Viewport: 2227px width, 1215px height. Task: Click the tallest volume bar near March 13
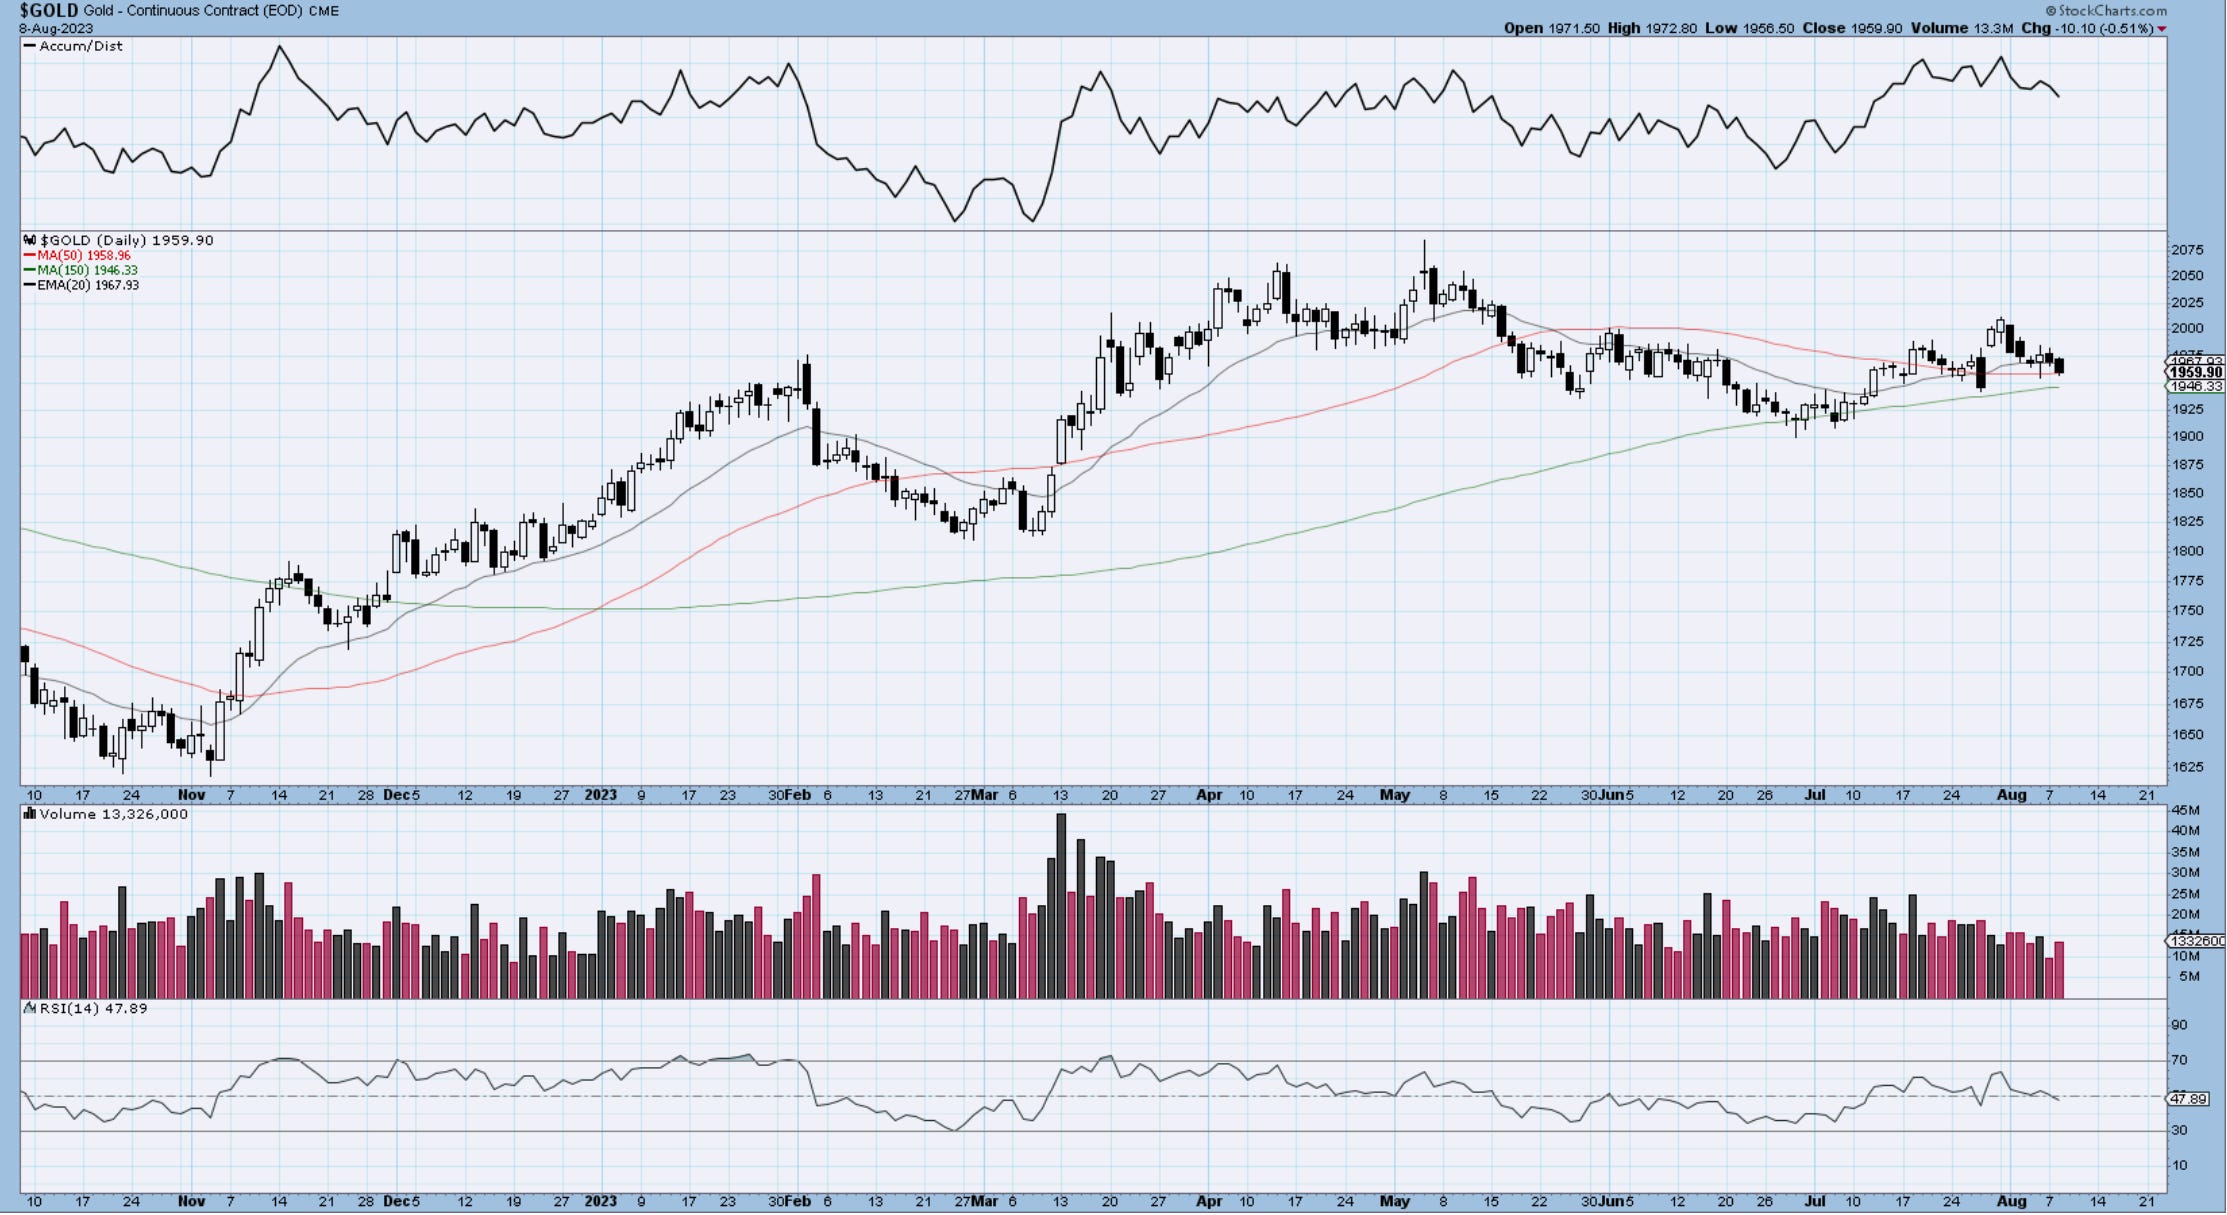tap(1061, 905)
